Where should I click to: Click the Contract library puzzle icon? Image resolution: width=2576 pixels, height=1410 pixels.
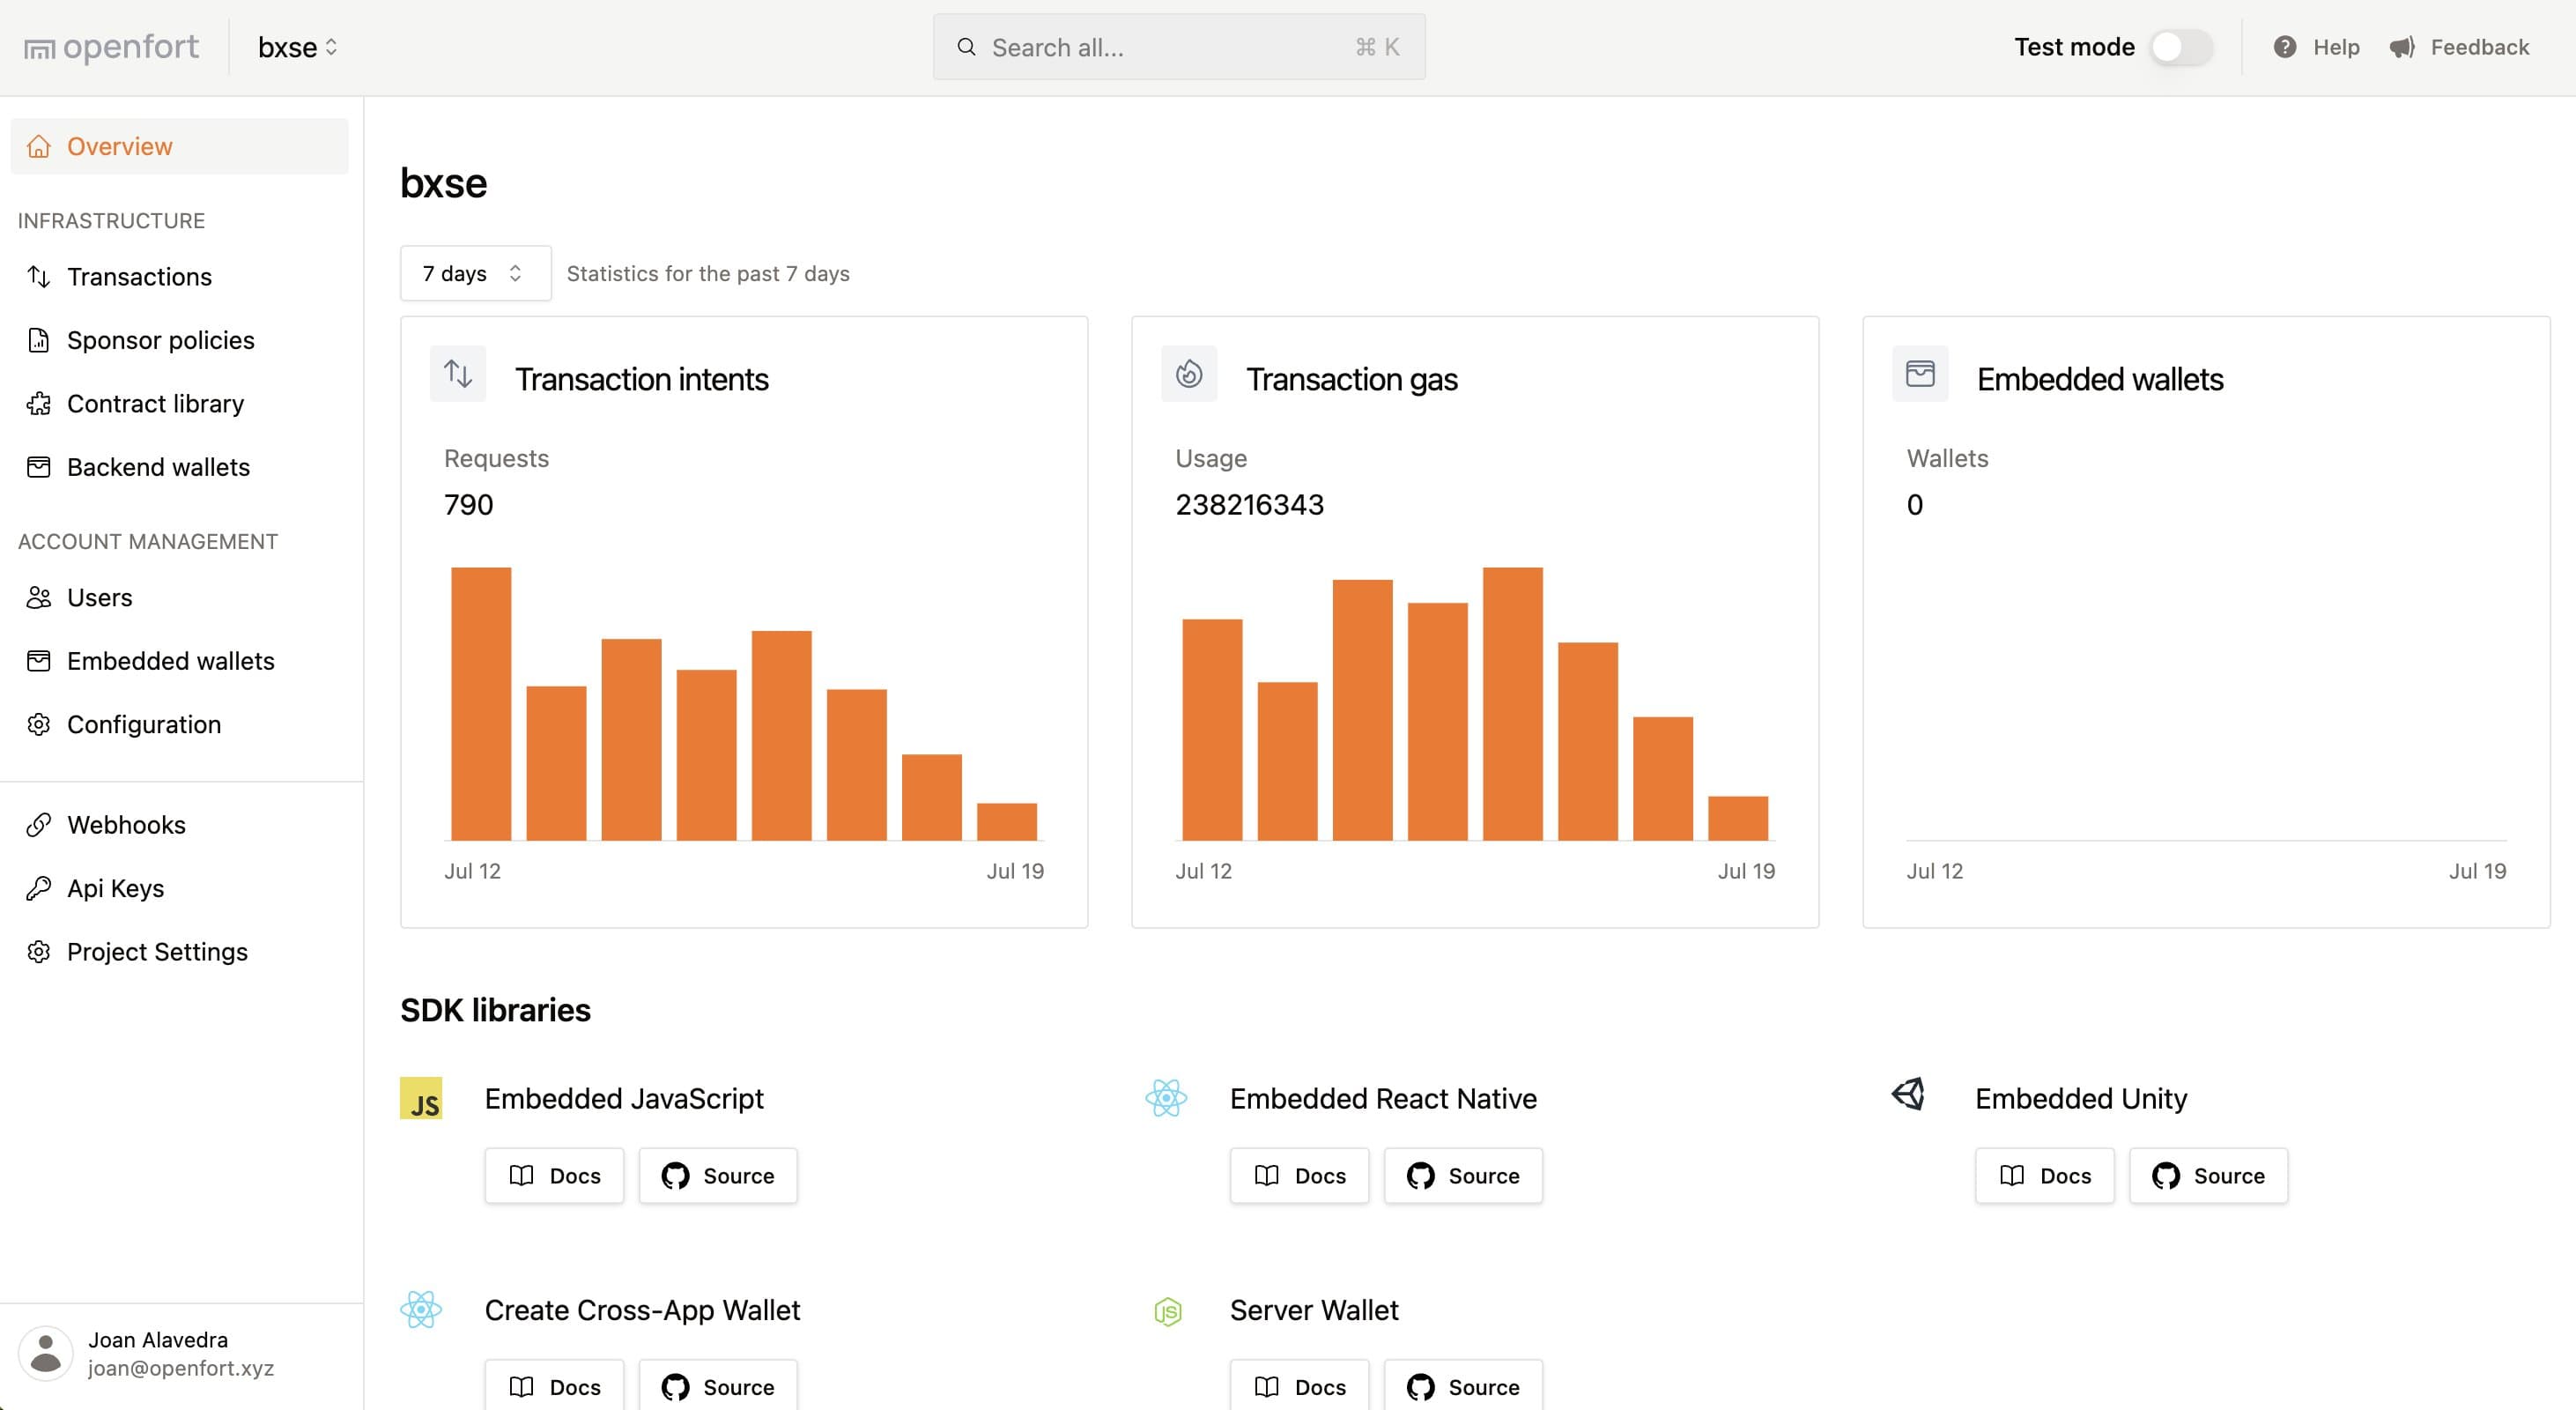point(39,403)
